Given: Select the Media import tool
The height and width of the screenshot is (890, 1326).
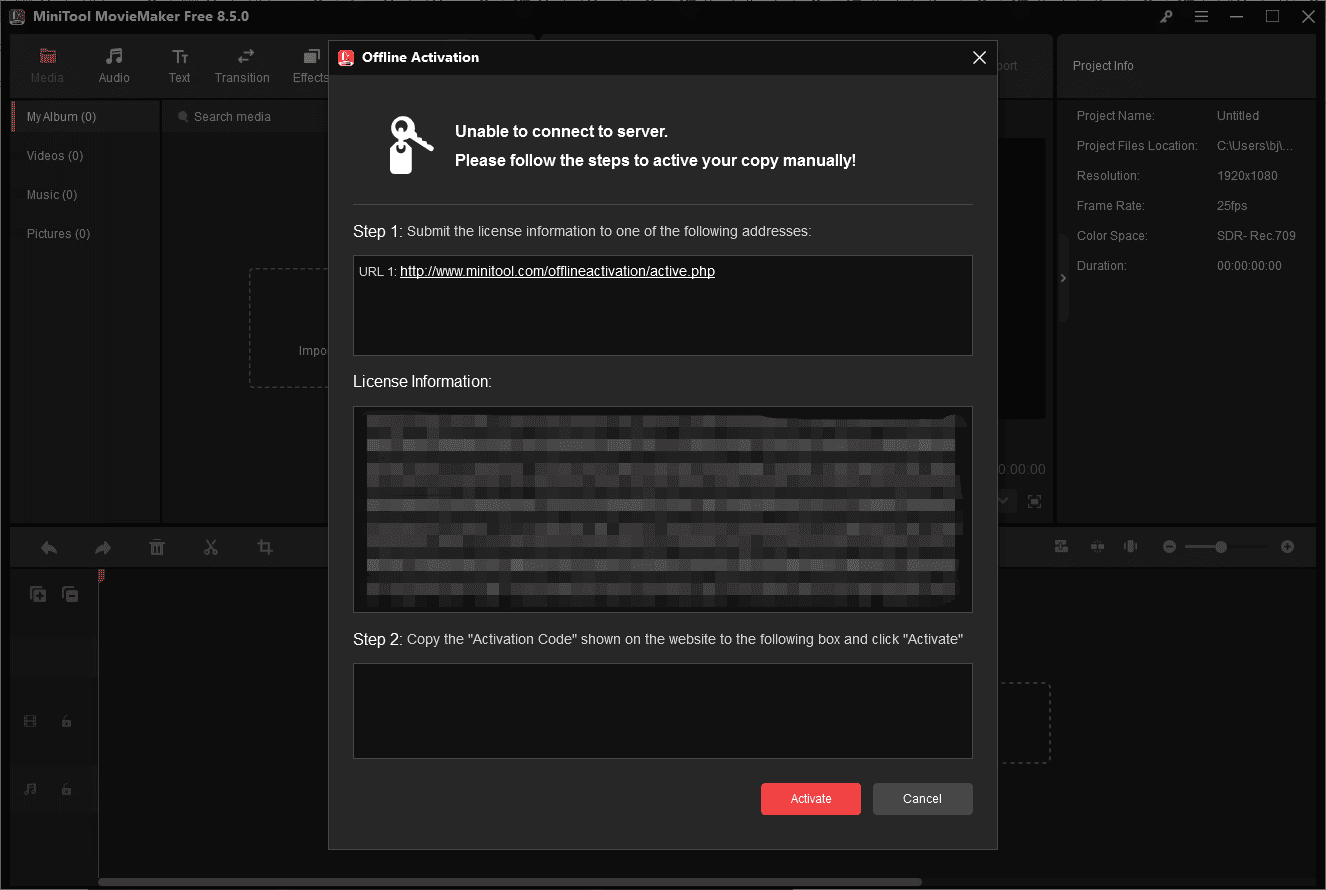Looking at the screenshot, I should coord(47,66).
